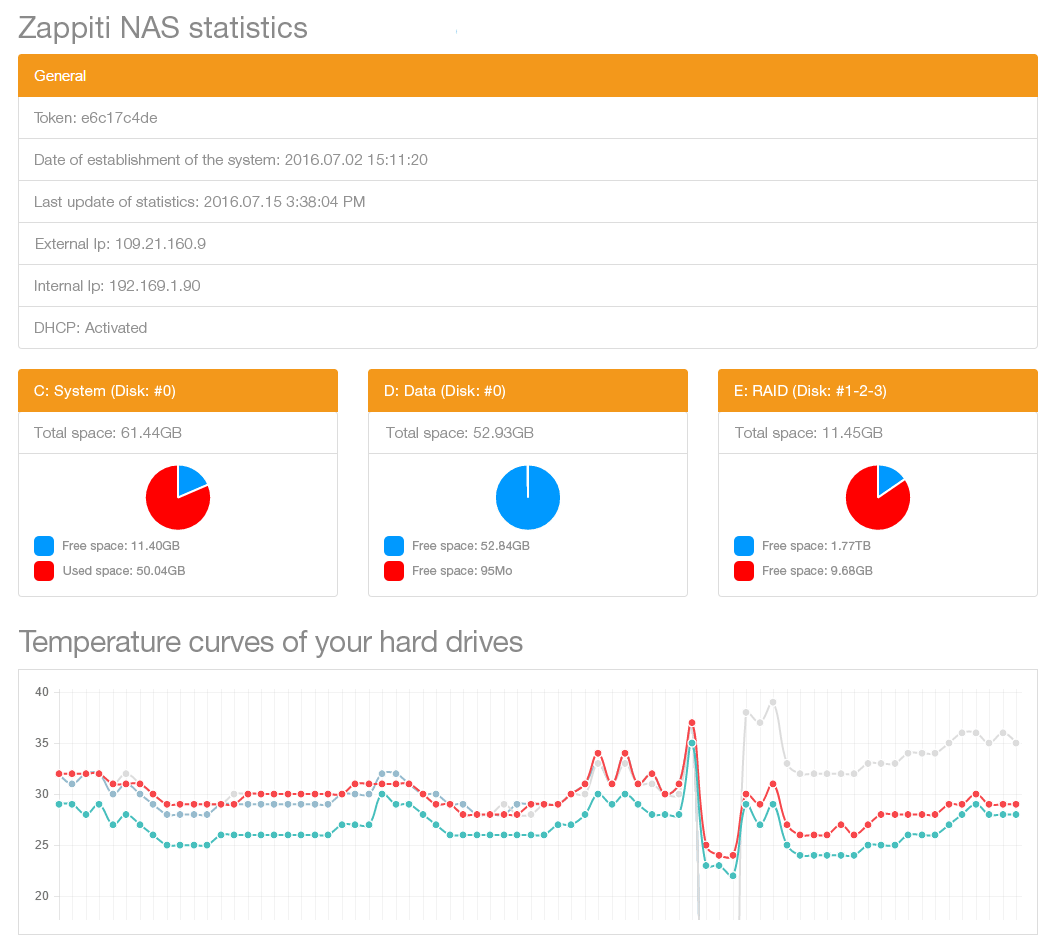
Task: Click the red curve peak at 37 degrees
Action: pyautogui.click(x=692, y=723)
